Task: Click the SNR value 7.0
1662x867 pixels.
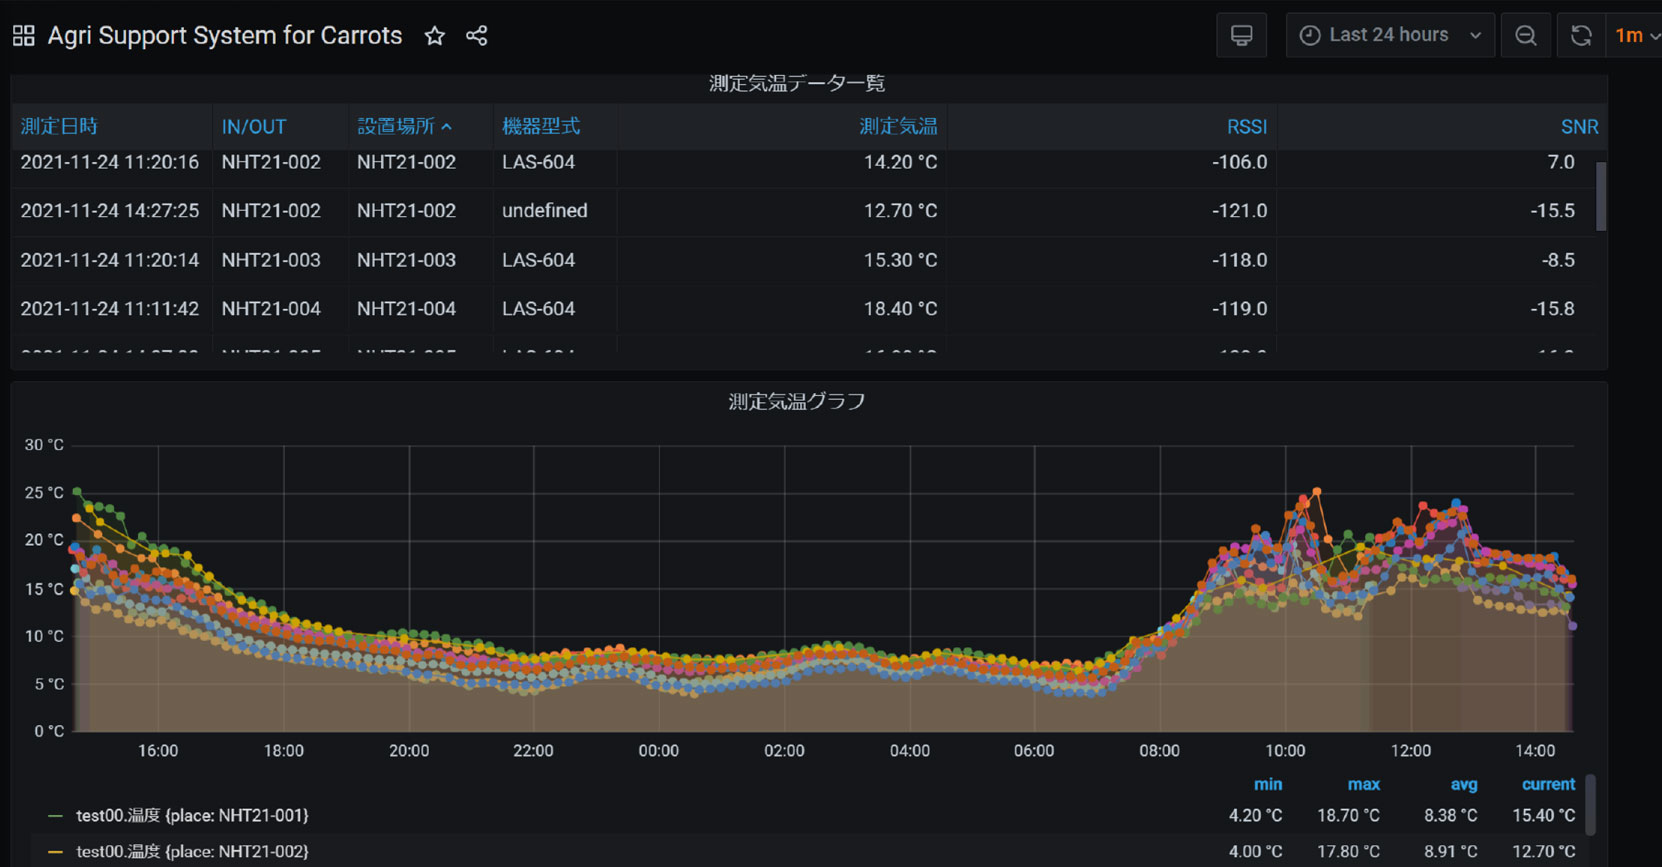Action: click(1561, 162)
